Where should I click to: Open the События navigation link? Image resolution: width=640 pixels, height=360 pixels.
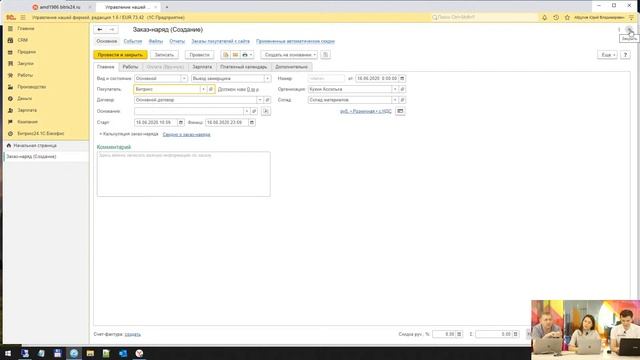pyautogui.click(x=133, y=41)
